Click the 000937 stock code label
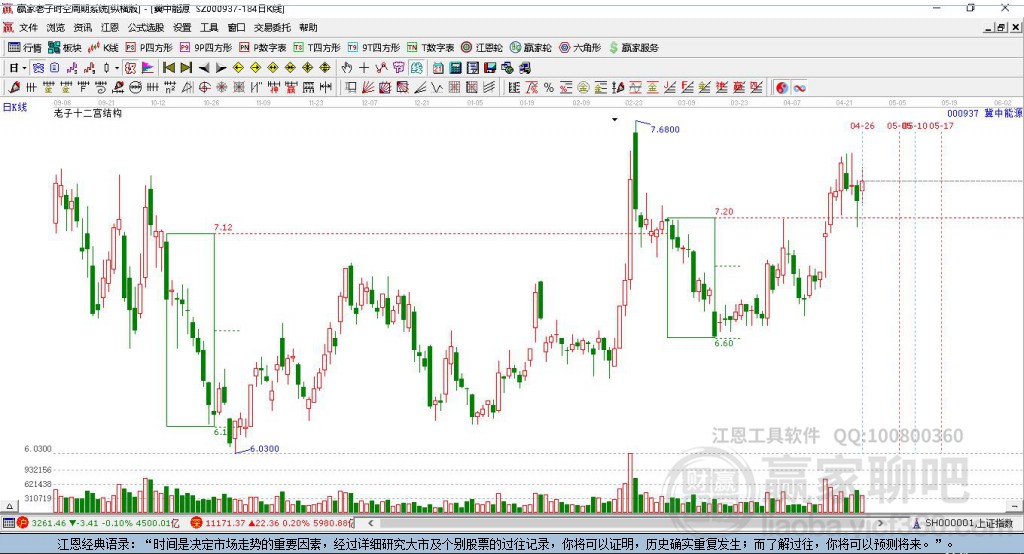Screen dimensions: 1024x554 pyautogui.click(x=963, y=113)
